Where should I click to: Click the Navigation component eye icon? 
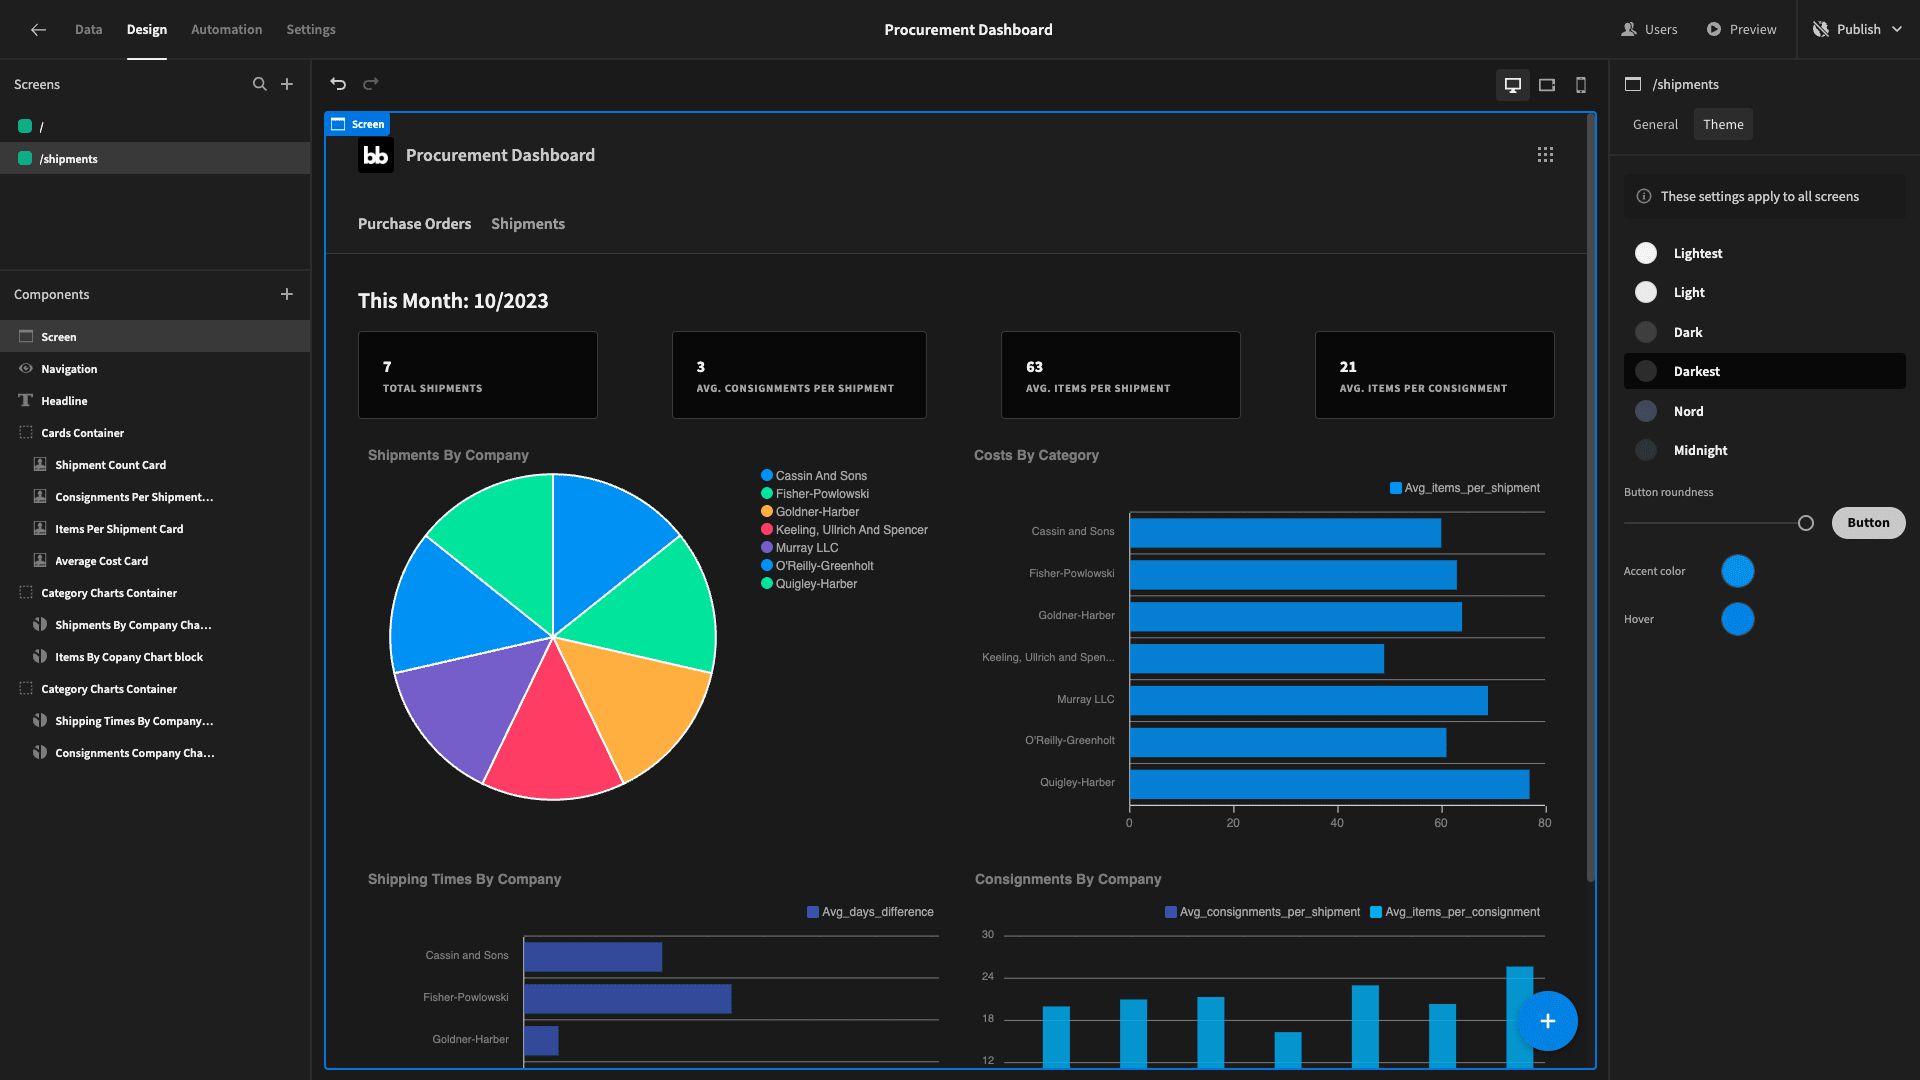(26, 369)
